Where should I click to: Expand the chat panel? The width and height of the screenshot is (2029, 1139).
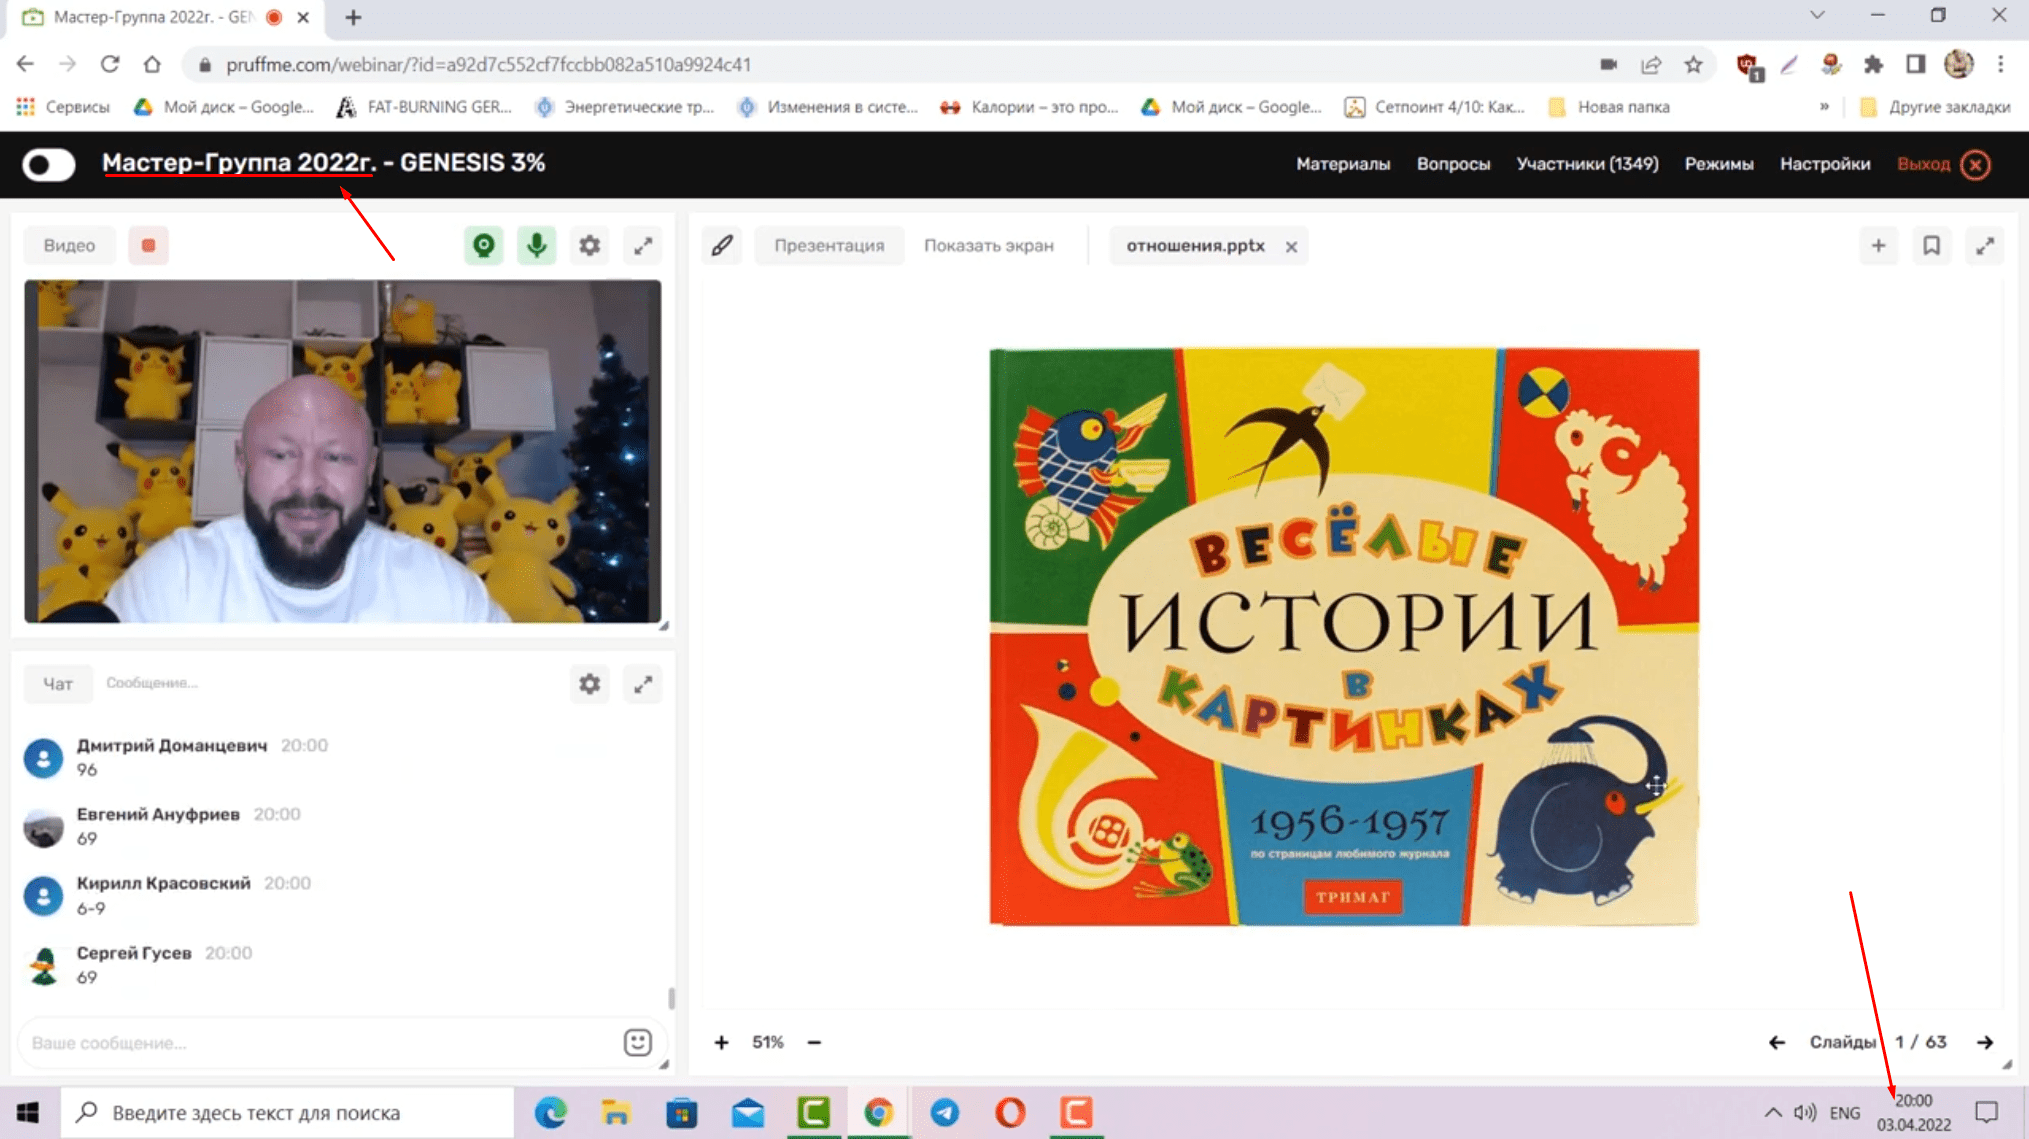(643, 684)
